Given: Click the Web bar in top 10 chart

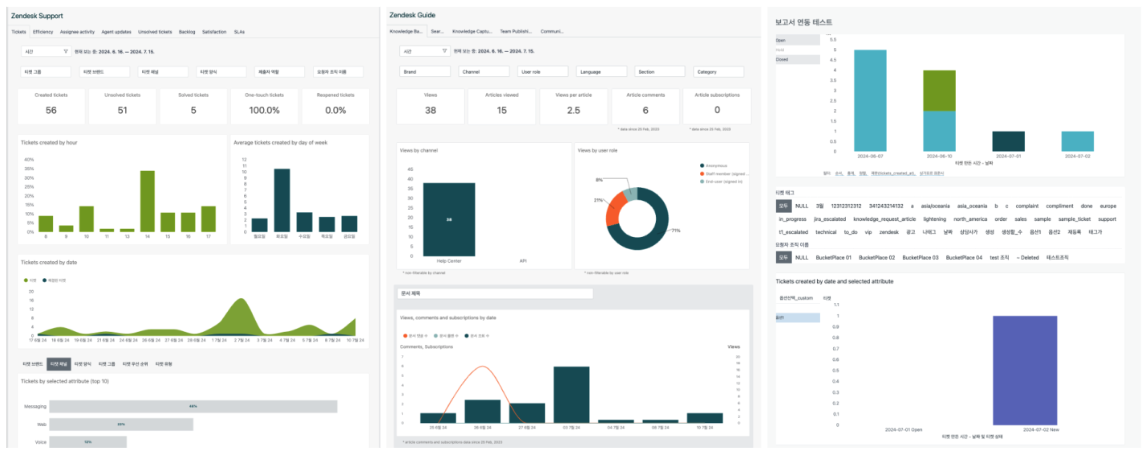Looking at the screenshot, I should 122,424.
